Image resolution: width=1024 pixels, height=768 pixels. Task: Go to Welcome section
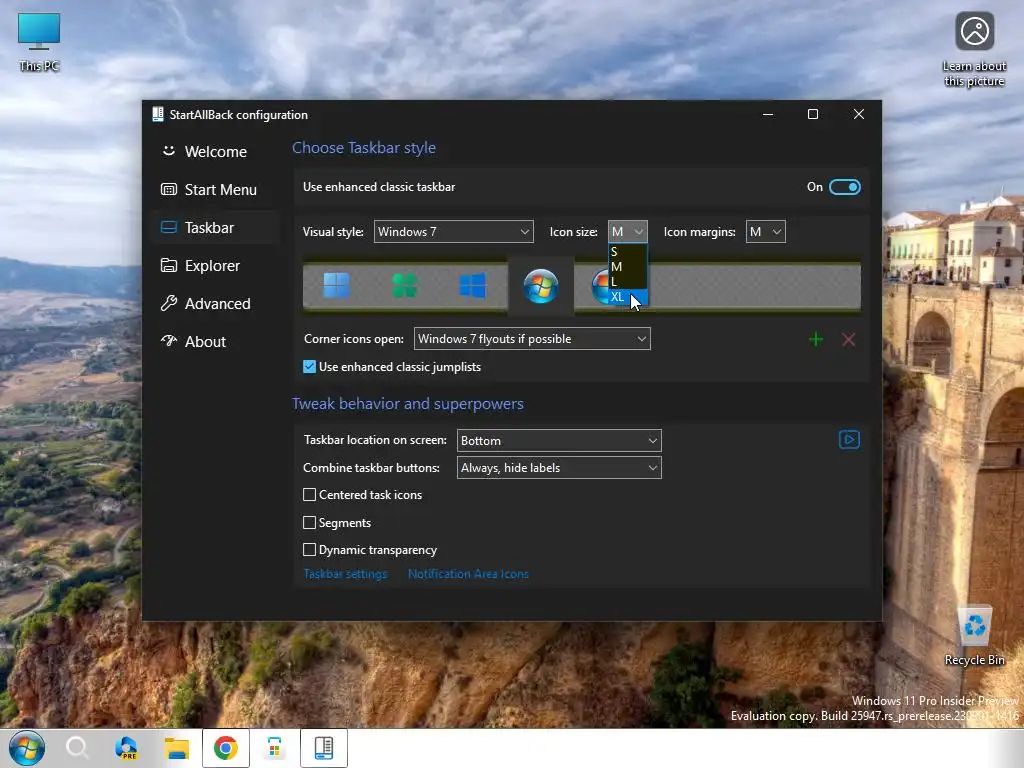coord(215,152)
